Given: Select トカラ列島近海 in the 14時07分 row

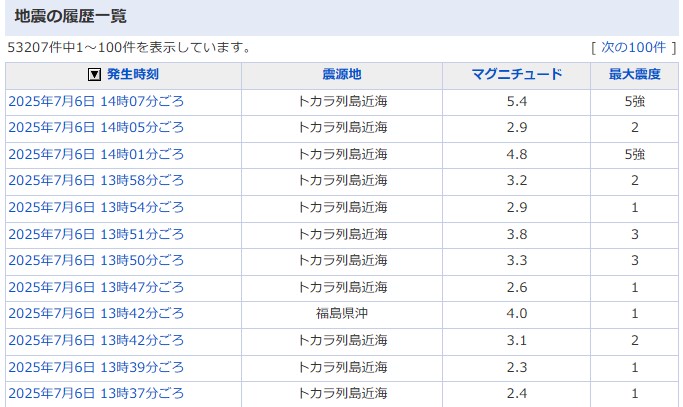Looking at the screenshot, I should coord(342,102).
